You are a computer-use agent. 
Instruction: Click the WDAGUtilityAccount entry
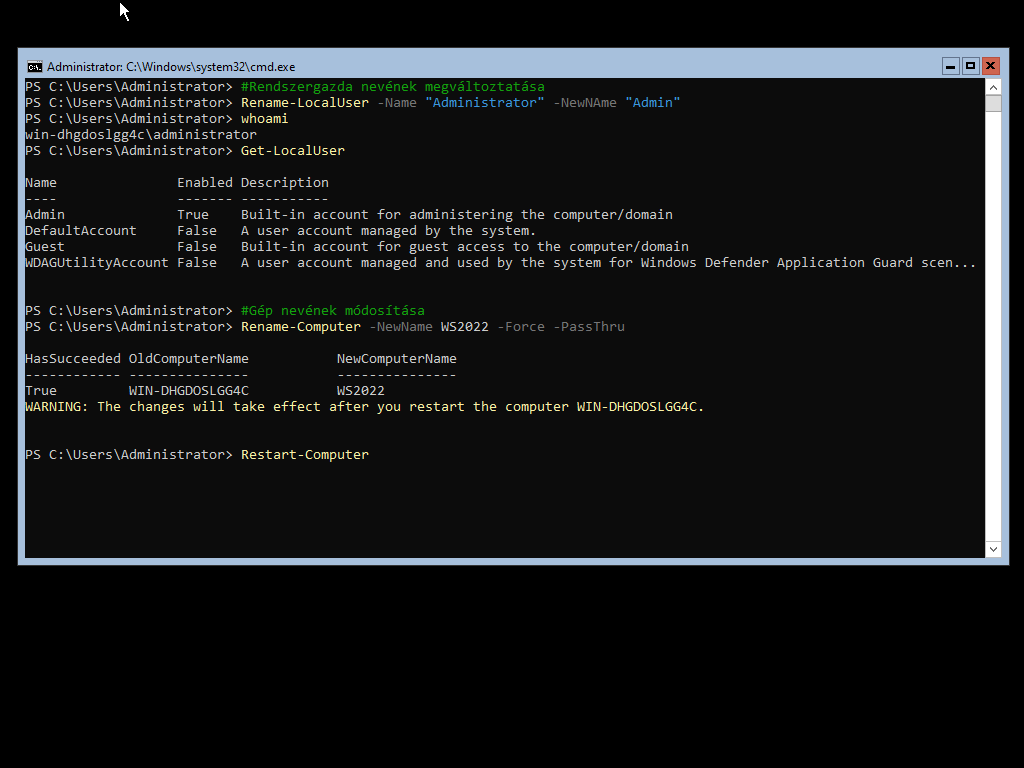coord(97,263)
